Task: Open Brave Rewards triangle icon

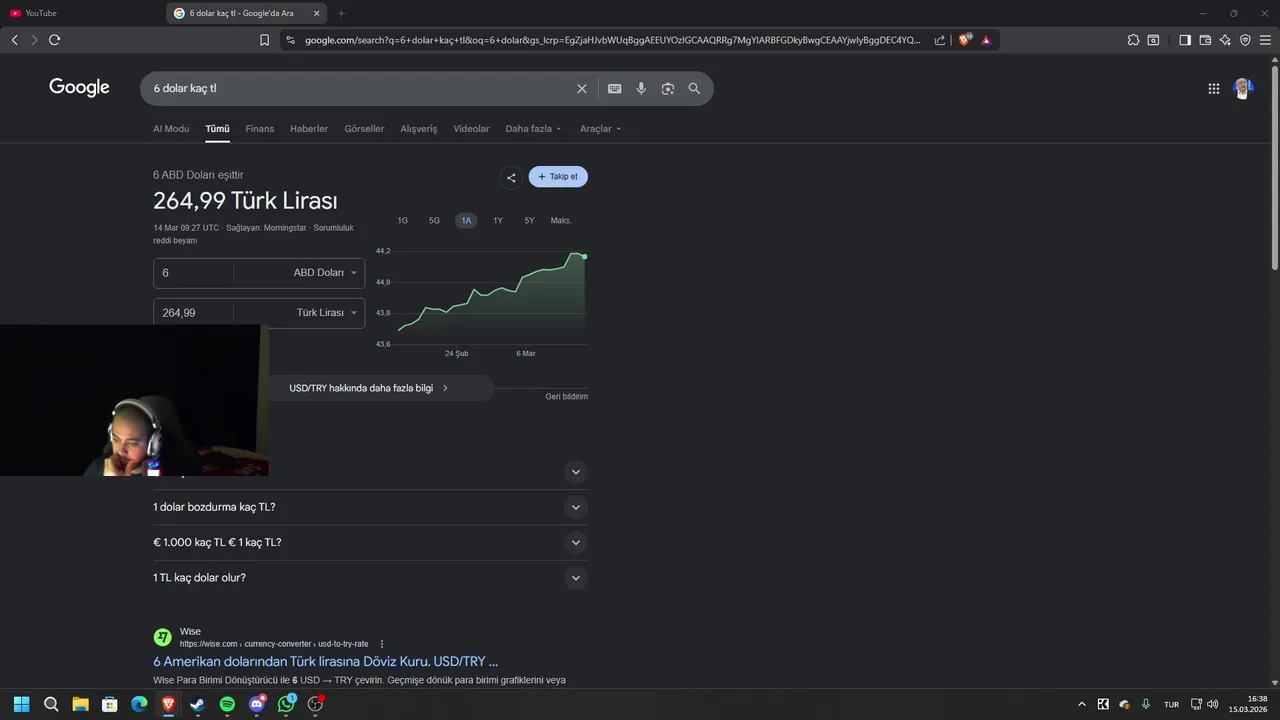Action: tap(986, 40)
